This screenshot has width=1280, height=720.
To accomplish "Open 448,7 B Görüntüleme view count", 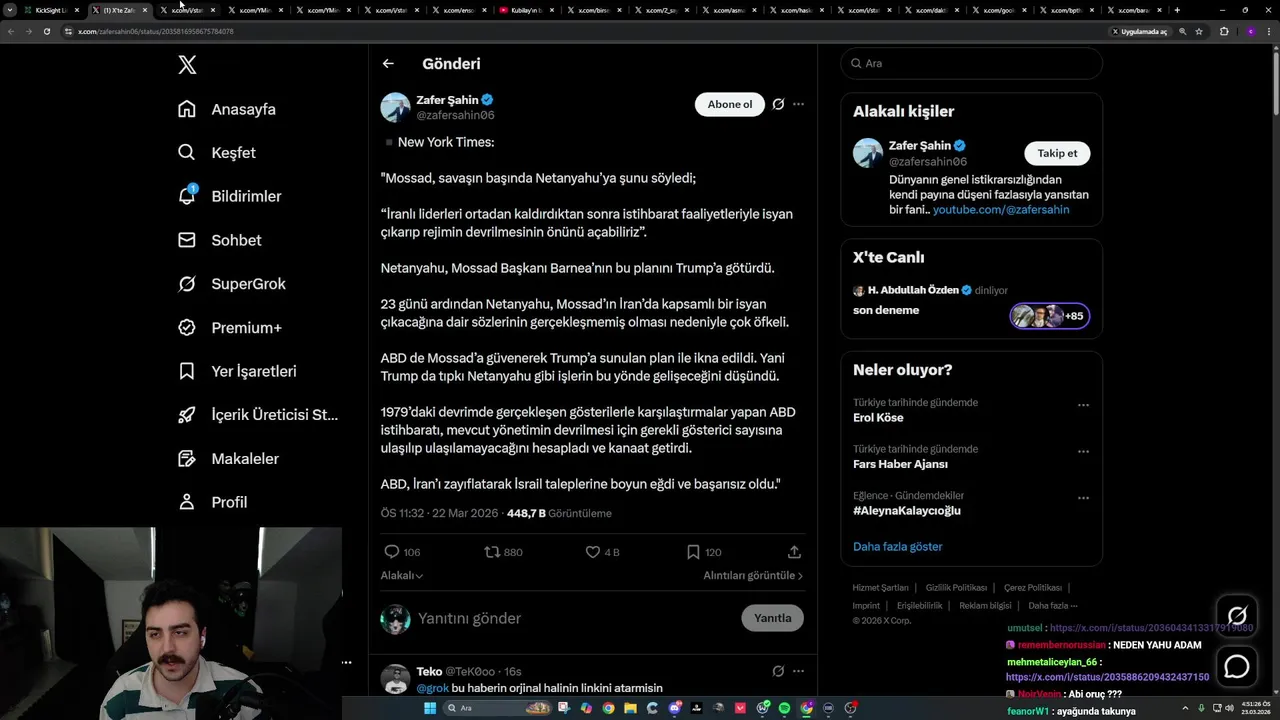I will (559, 513).
